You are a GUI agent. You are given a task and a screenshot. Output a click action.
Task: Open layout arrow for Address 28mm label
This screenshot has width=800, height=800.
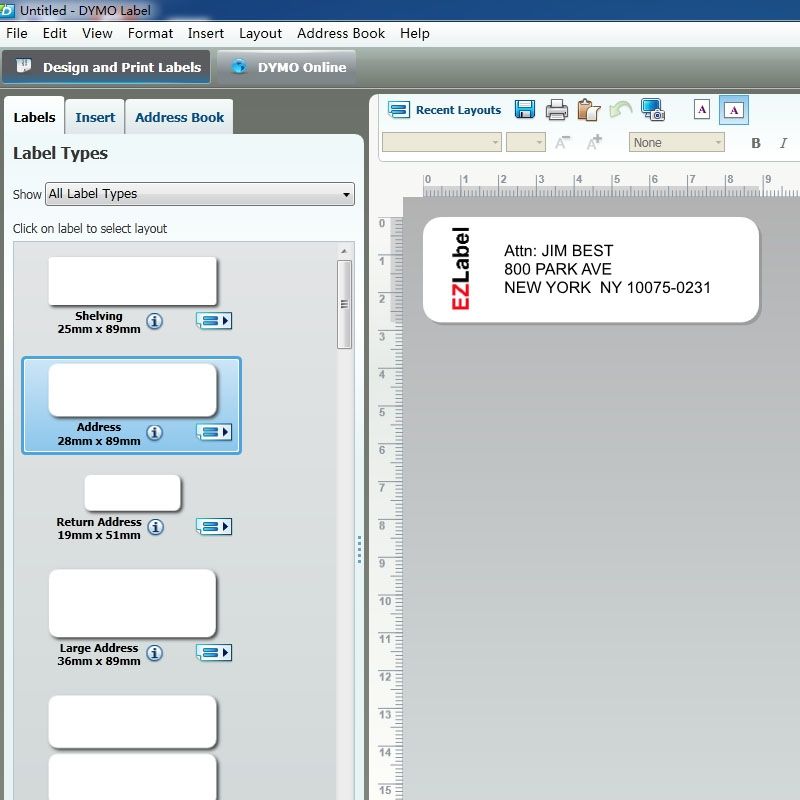tap(214, 432)
